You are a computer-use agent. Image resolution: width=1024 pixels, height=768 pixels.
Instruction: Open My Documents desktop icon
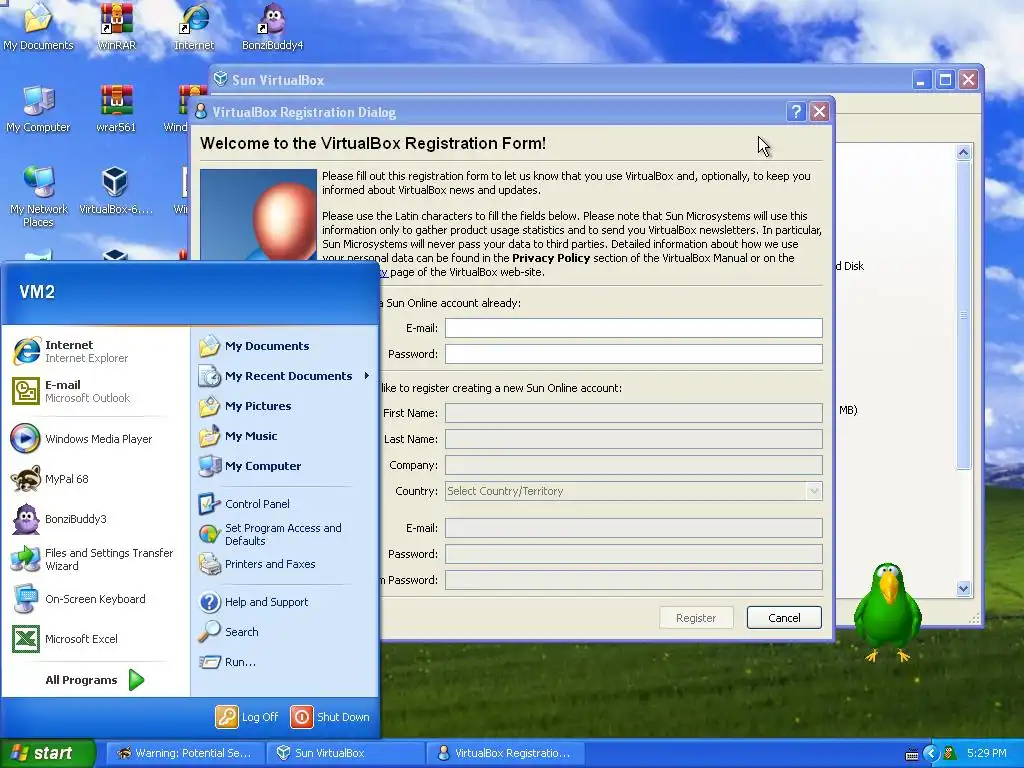tap(38, 26)
